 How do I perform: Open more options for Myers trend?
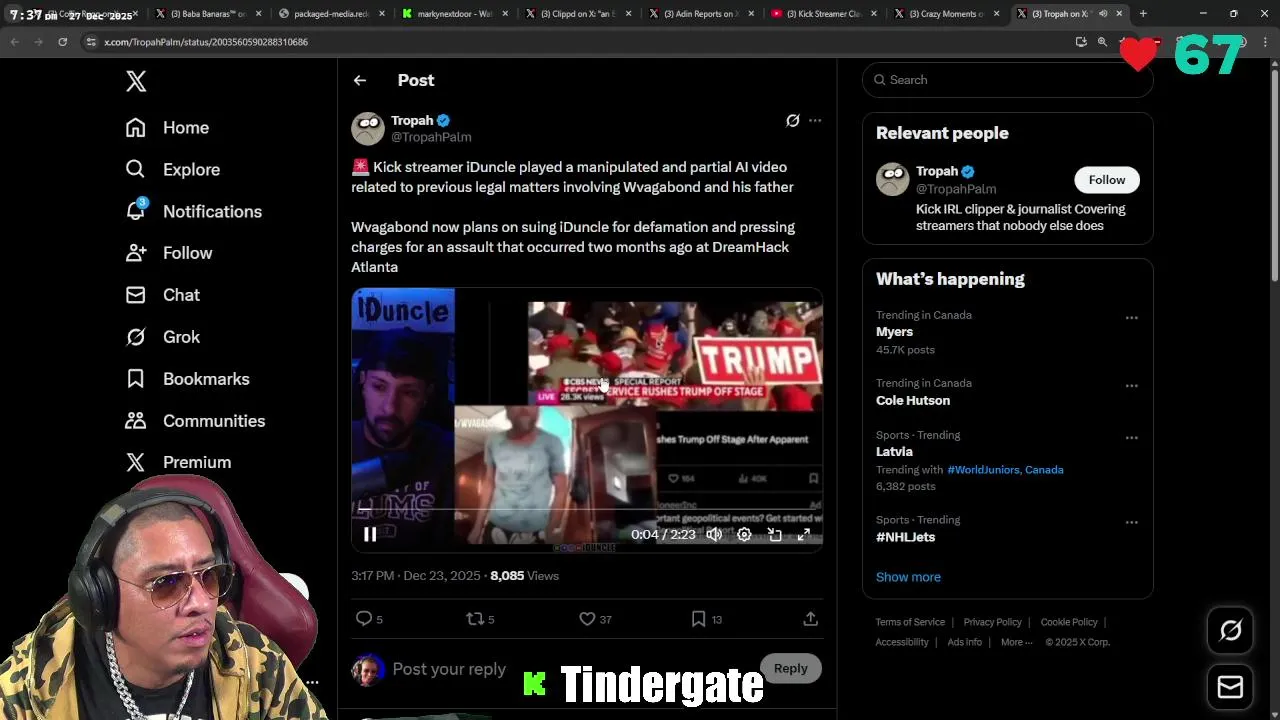click(x=1132, y=318)
